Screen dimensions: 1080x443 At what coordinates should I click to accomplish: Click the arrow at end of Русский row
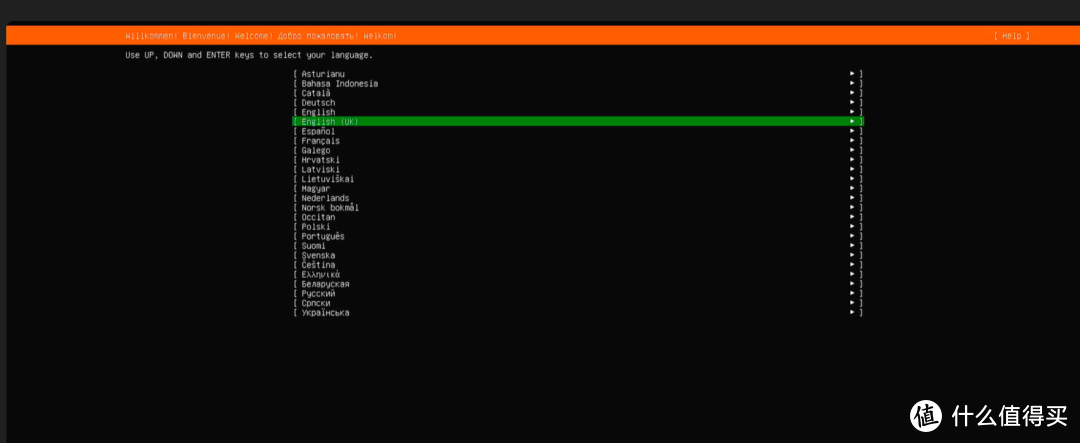click(853, 293)
